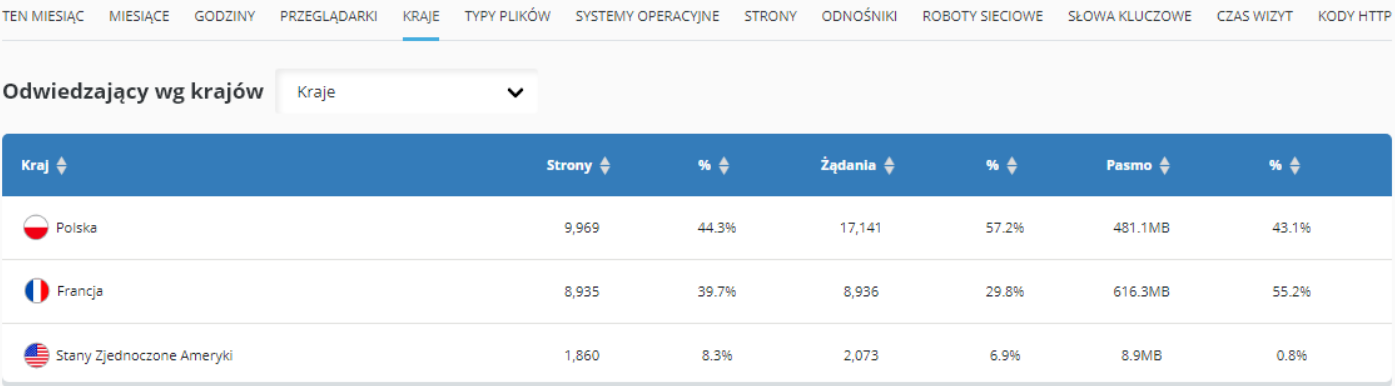Switch to the Kody HTTP tab
Image resolution: width=1395 pixels, height=386 pixels.
(1355, 17)
